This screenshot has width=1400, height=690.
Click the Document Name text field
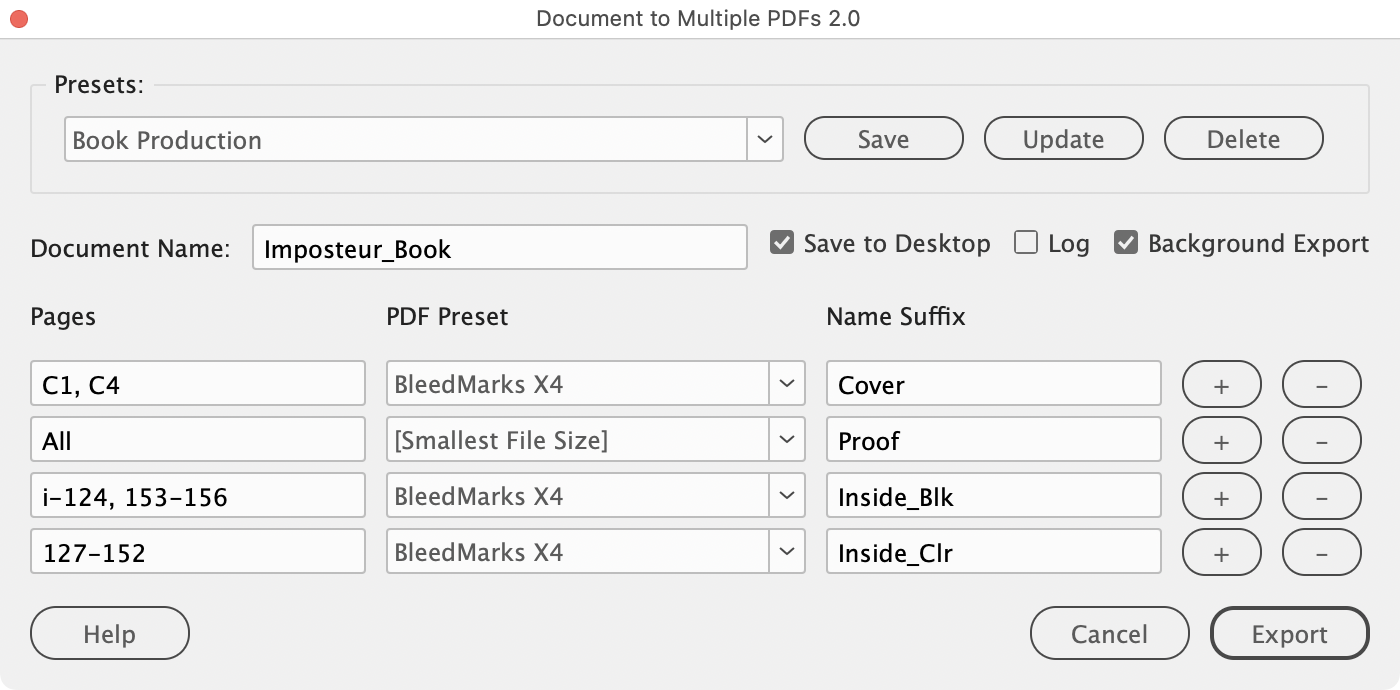499,248
